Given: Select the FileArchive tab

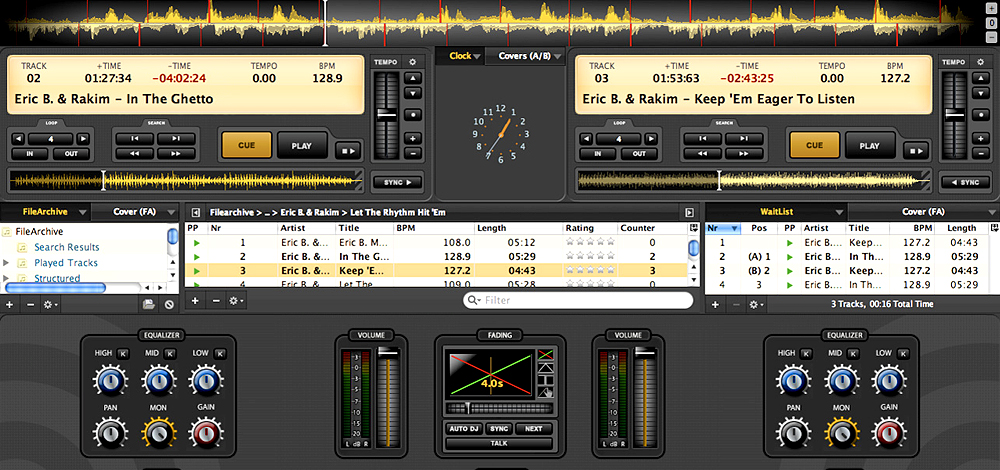Looking at the screenshot, I should 45,212.
